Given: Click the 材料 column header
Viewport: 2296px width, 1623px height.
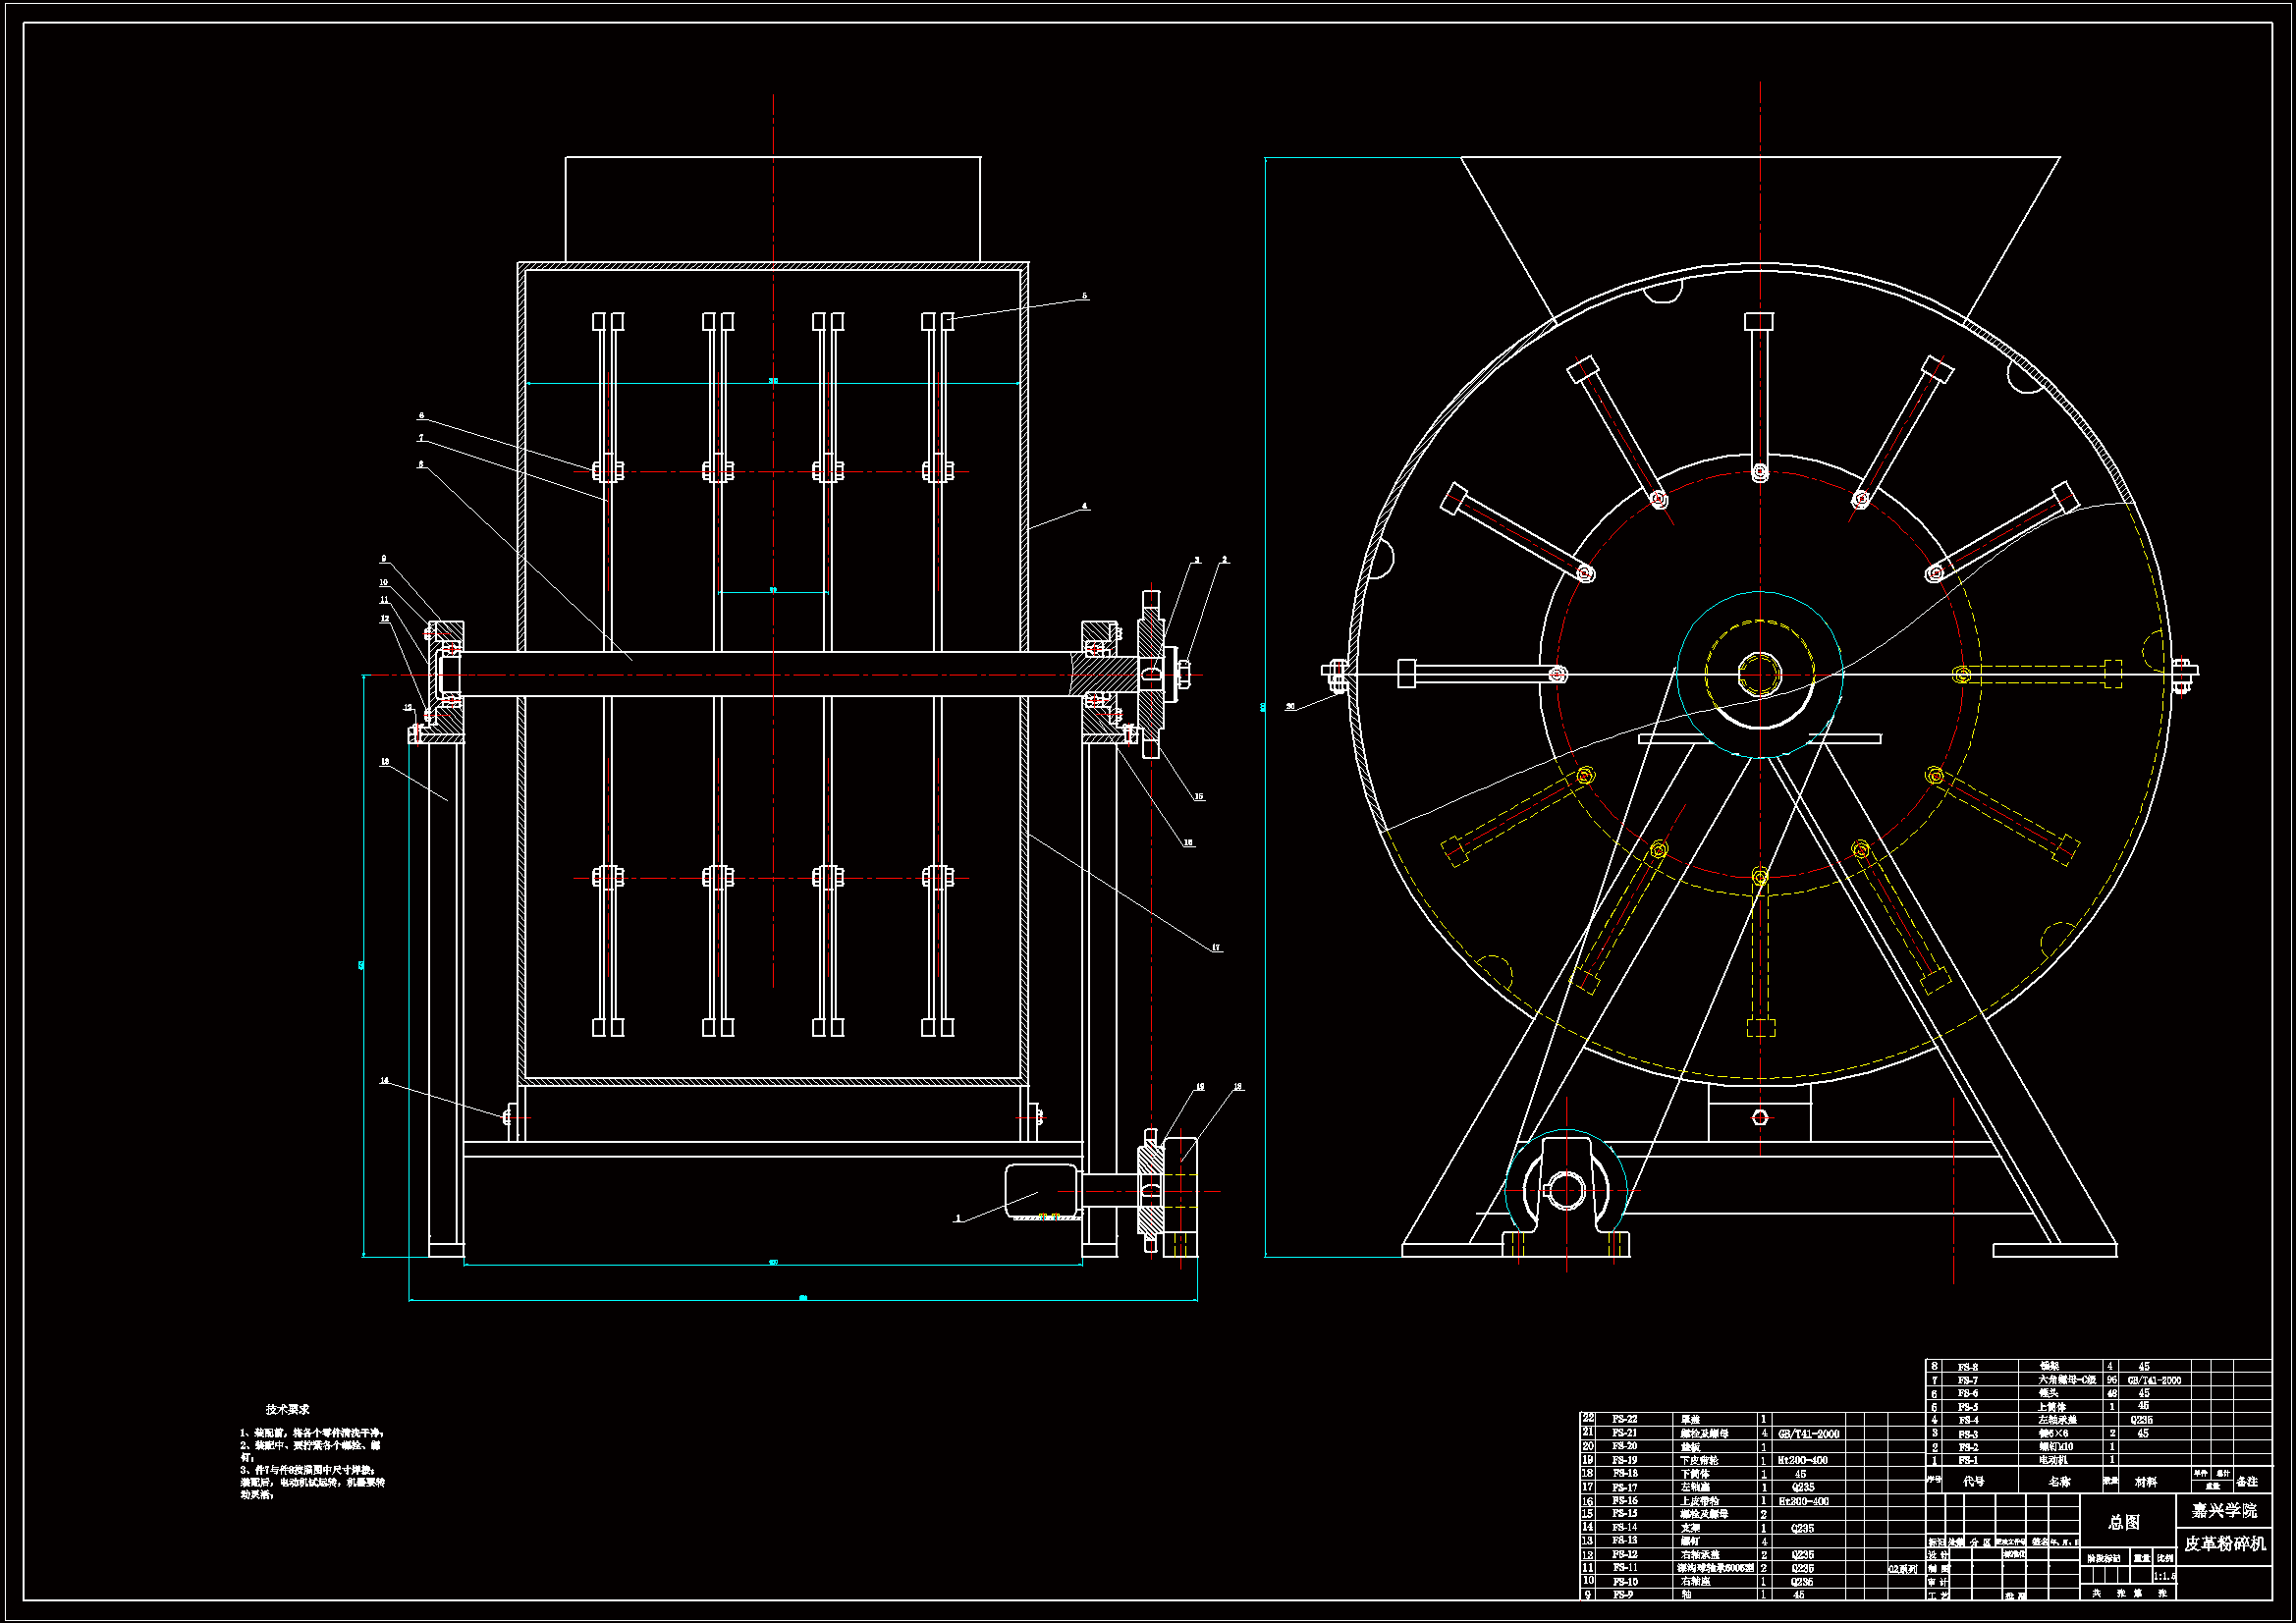Looking at the screenshot, I should coord(2145,1481).
